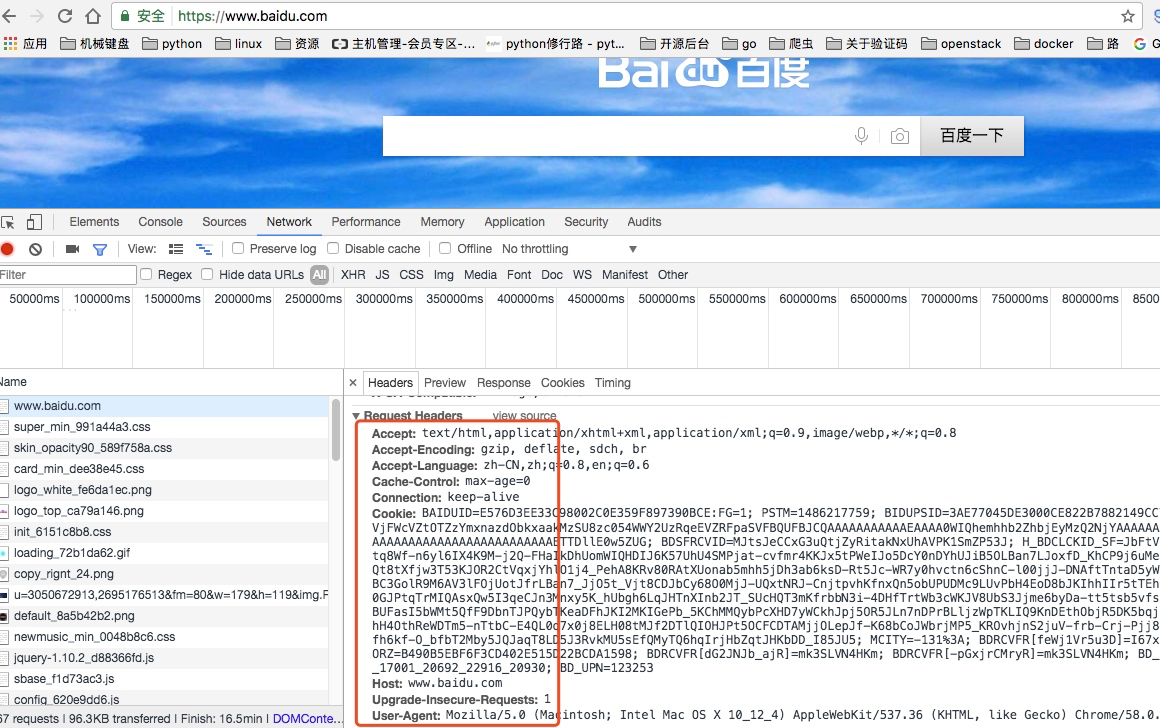Switch to the waterfall overview view icon

[203, 249]
